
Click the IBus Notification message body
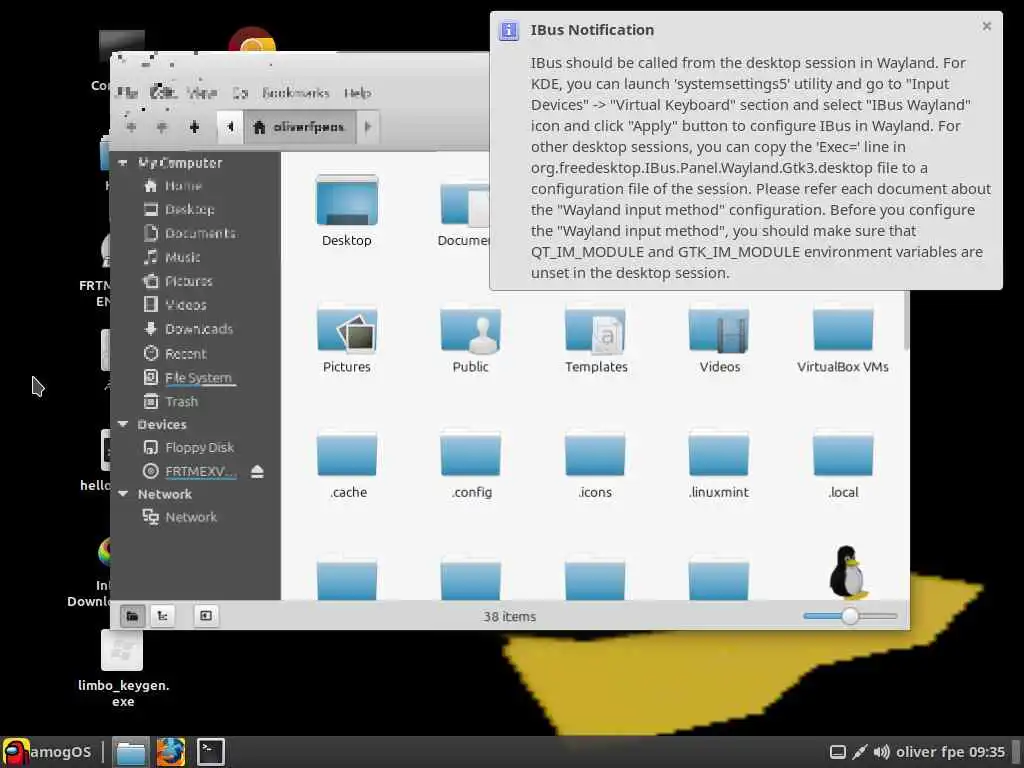[x=760, y=168]
